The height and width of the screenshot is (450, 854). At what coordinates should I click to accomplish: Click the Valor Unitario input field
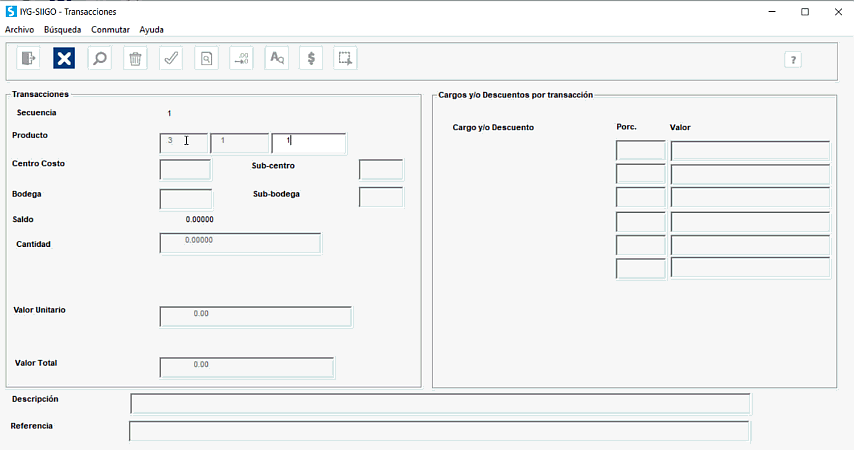click(x=256, y=317)
